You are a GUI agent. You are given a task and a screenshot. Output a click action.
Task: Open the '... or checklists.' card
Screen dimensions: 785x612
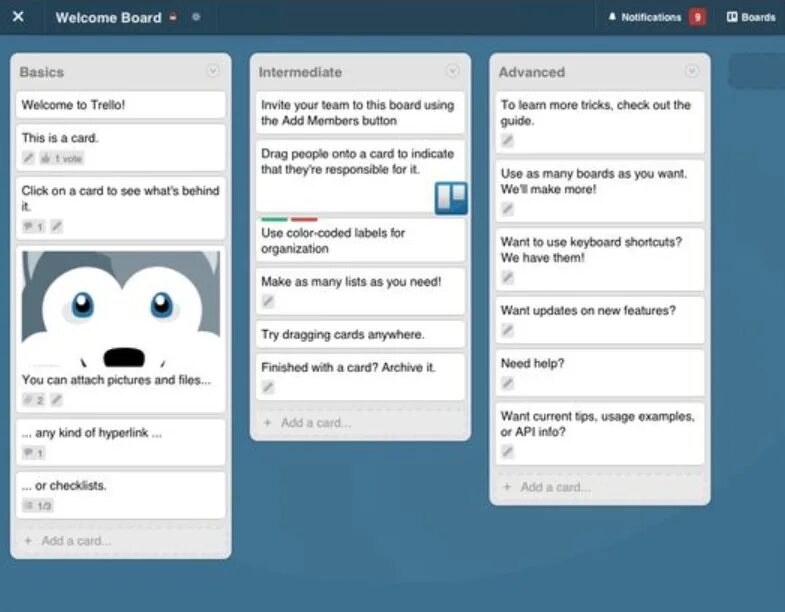click(121, 495)
